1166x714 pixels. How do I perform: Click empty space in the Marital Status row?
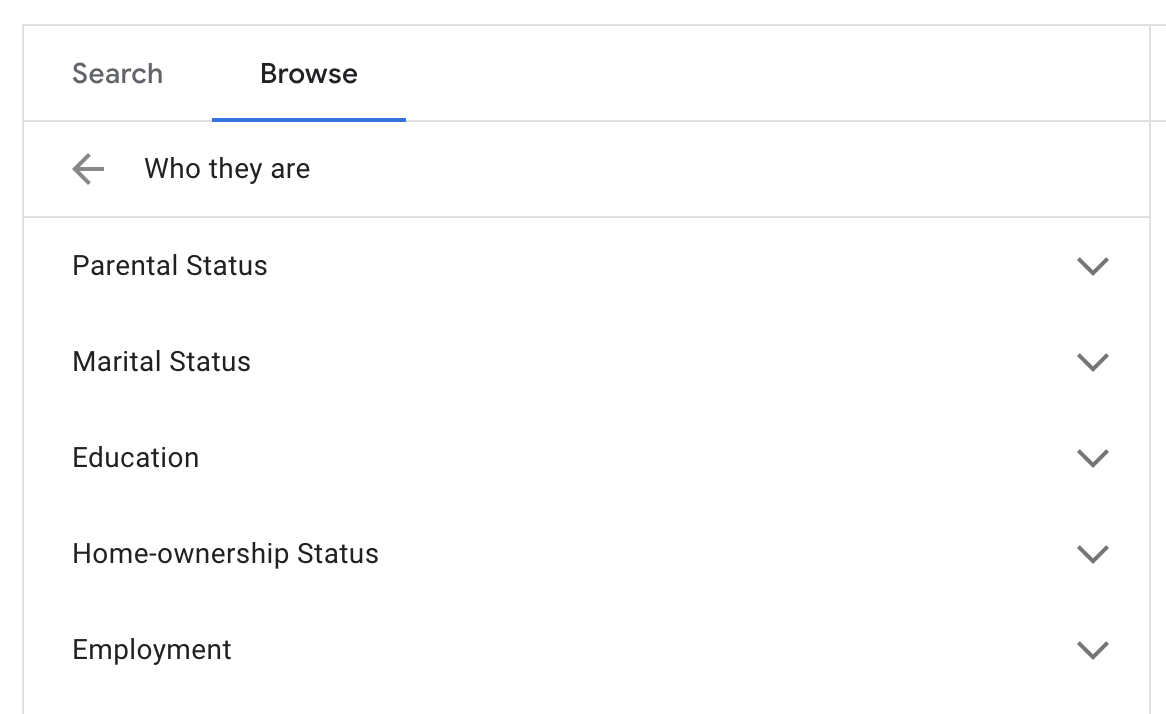[x=669, y=361]
